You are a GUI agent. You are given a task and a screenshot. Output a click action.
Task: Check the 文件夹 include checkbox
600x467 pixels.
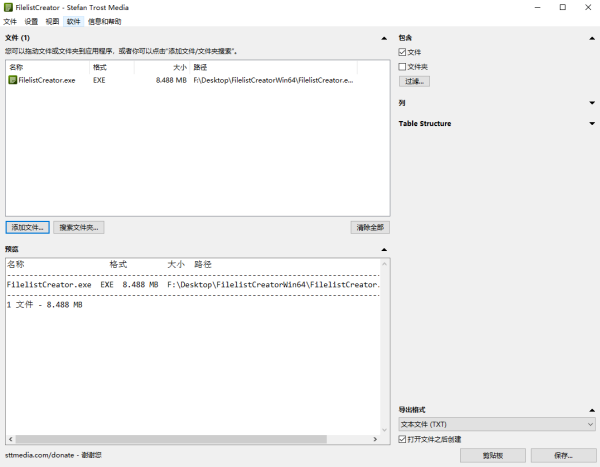click(402, 67)
